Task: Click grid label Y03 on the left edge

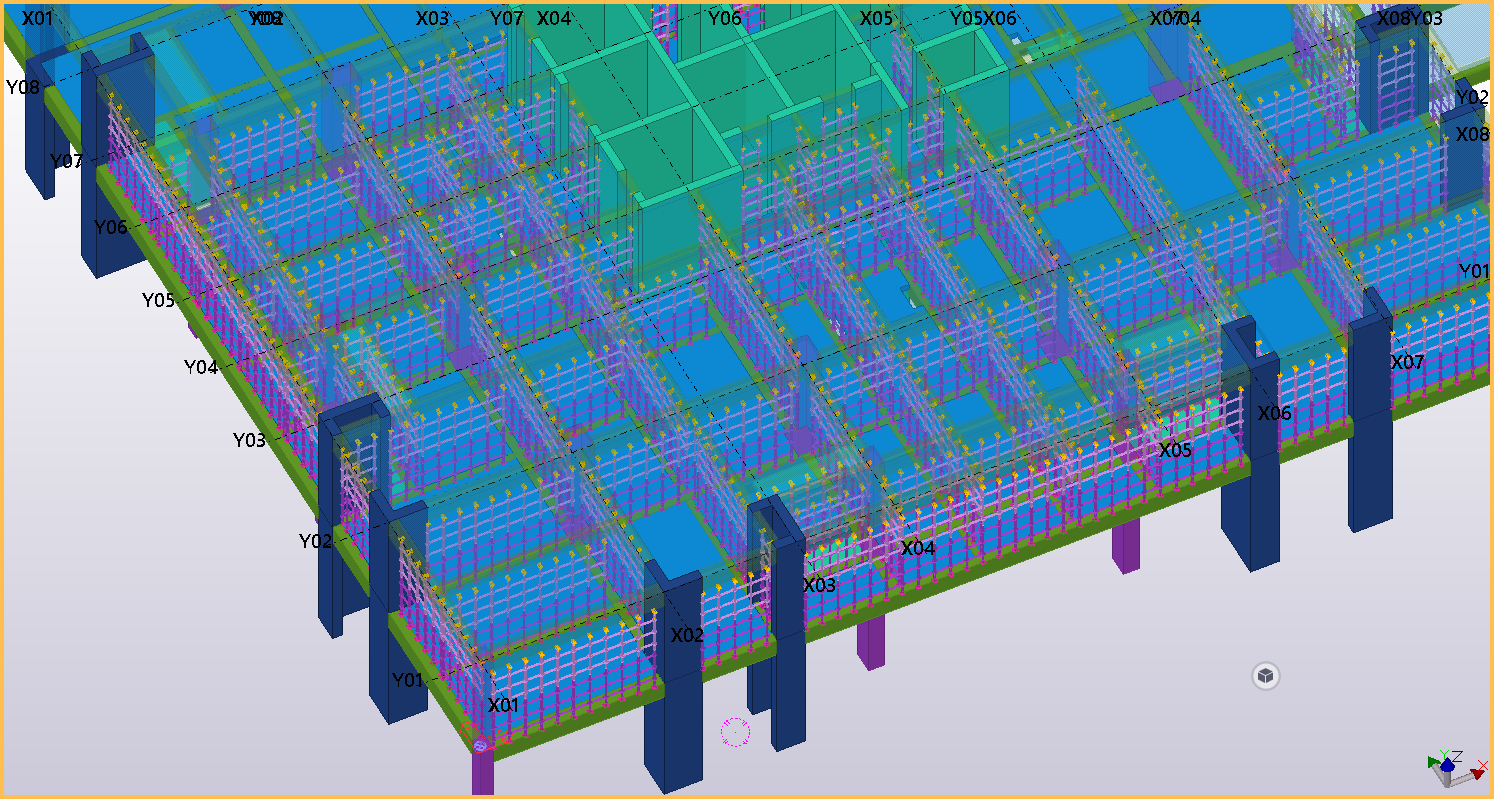Action: pos(249,440)
